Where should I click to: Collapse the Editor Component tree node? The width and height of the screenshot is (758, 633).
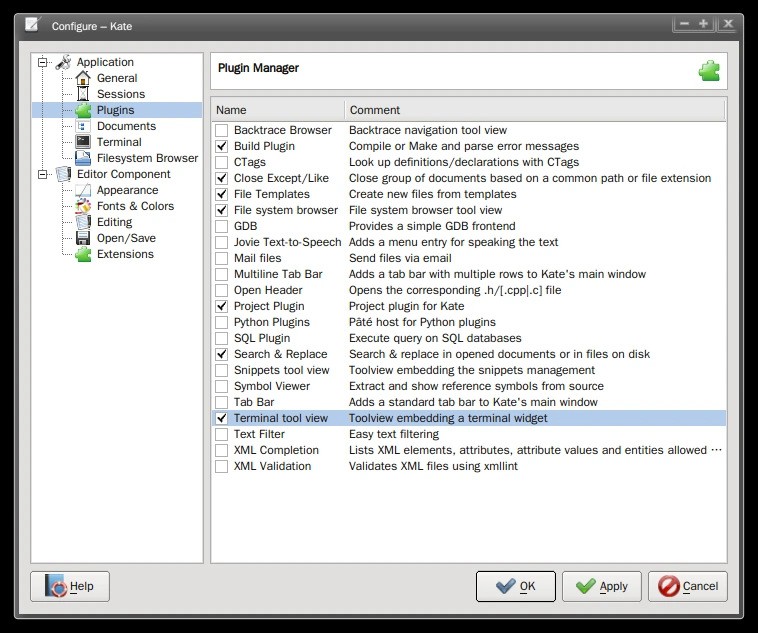42,174
